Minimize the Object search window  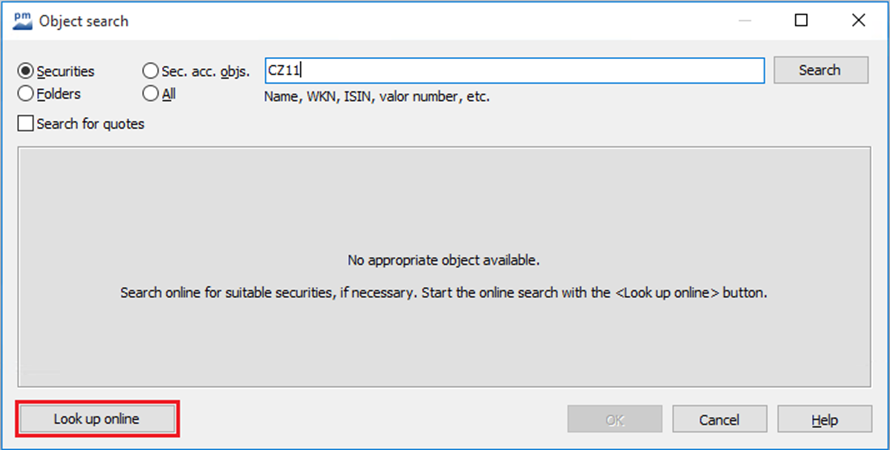click(x=745, y=20)
